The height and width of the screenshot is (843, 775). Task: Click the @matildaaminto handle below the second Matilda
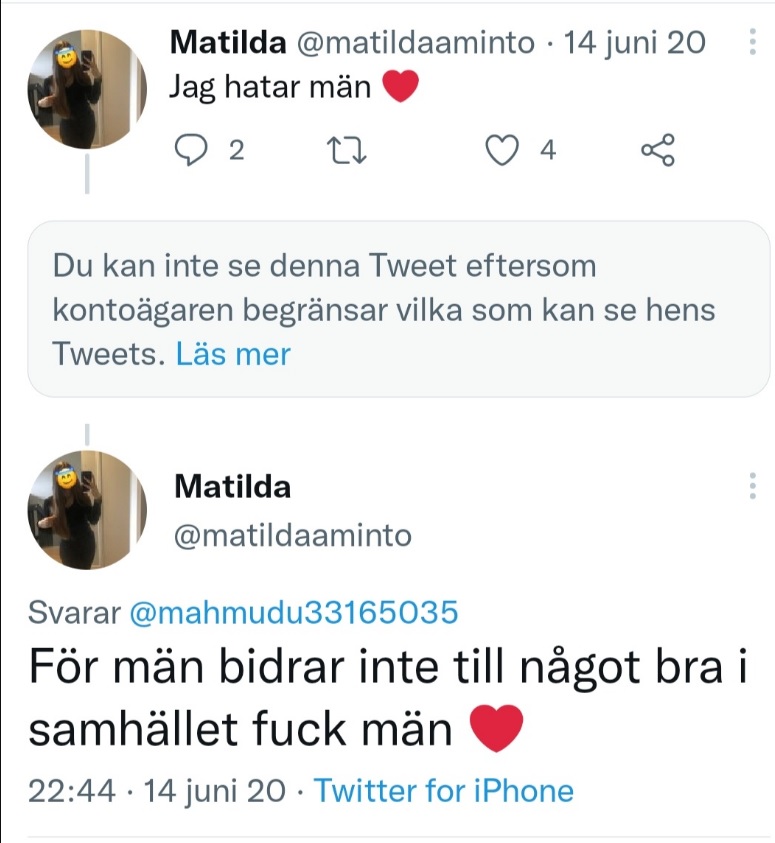292,535
